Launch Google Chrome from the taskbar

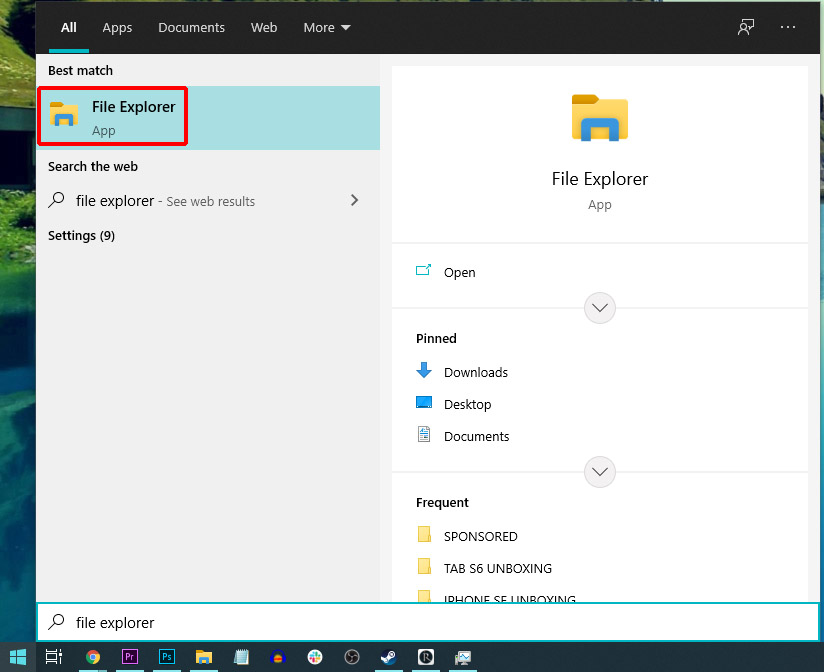click(93, 657)
